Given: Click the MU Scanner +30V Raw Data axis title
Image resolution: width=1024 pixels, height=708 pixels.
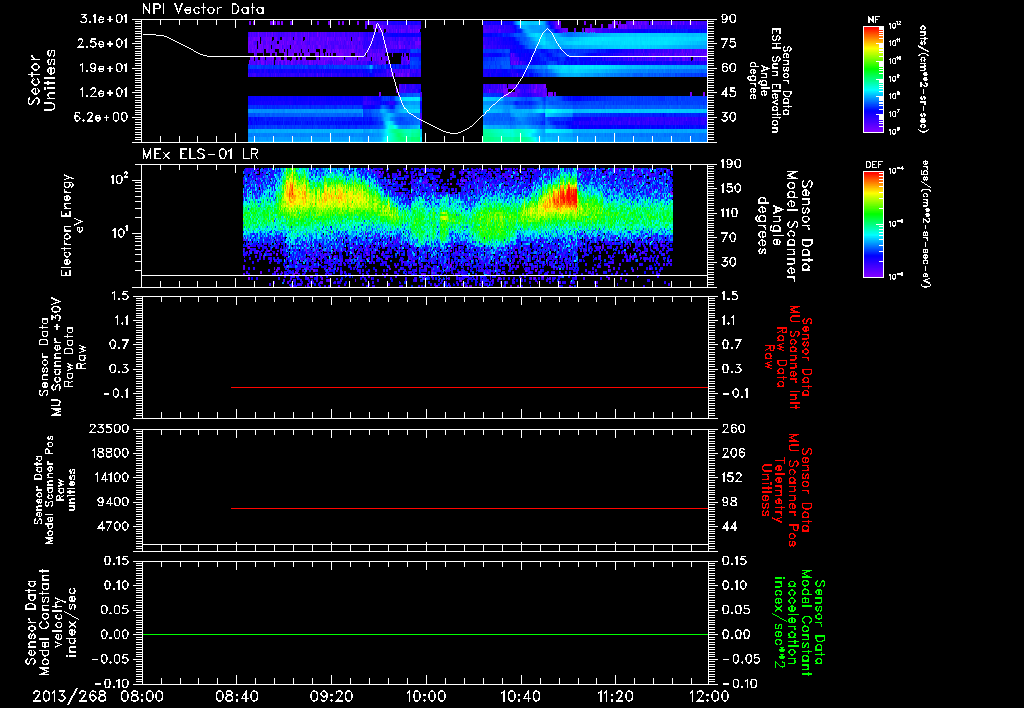Looking at the screenshot, I should pos(62,357).
